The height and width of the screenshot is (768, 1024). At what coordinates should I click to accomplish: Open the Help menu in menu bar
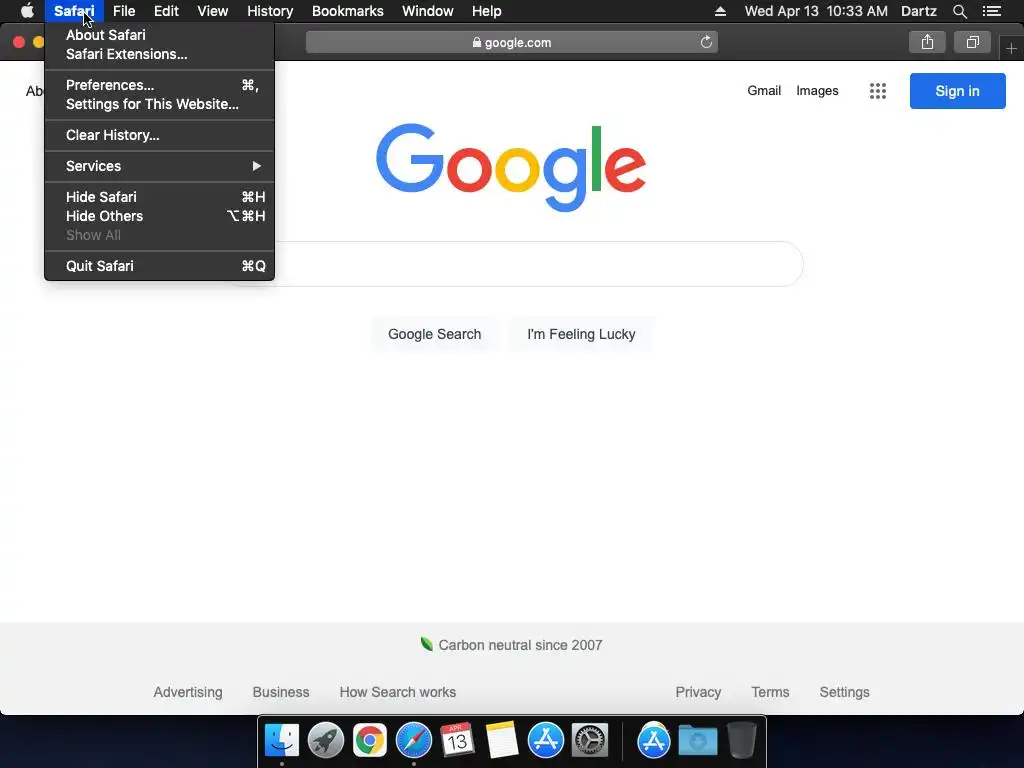tap(487, 11)
